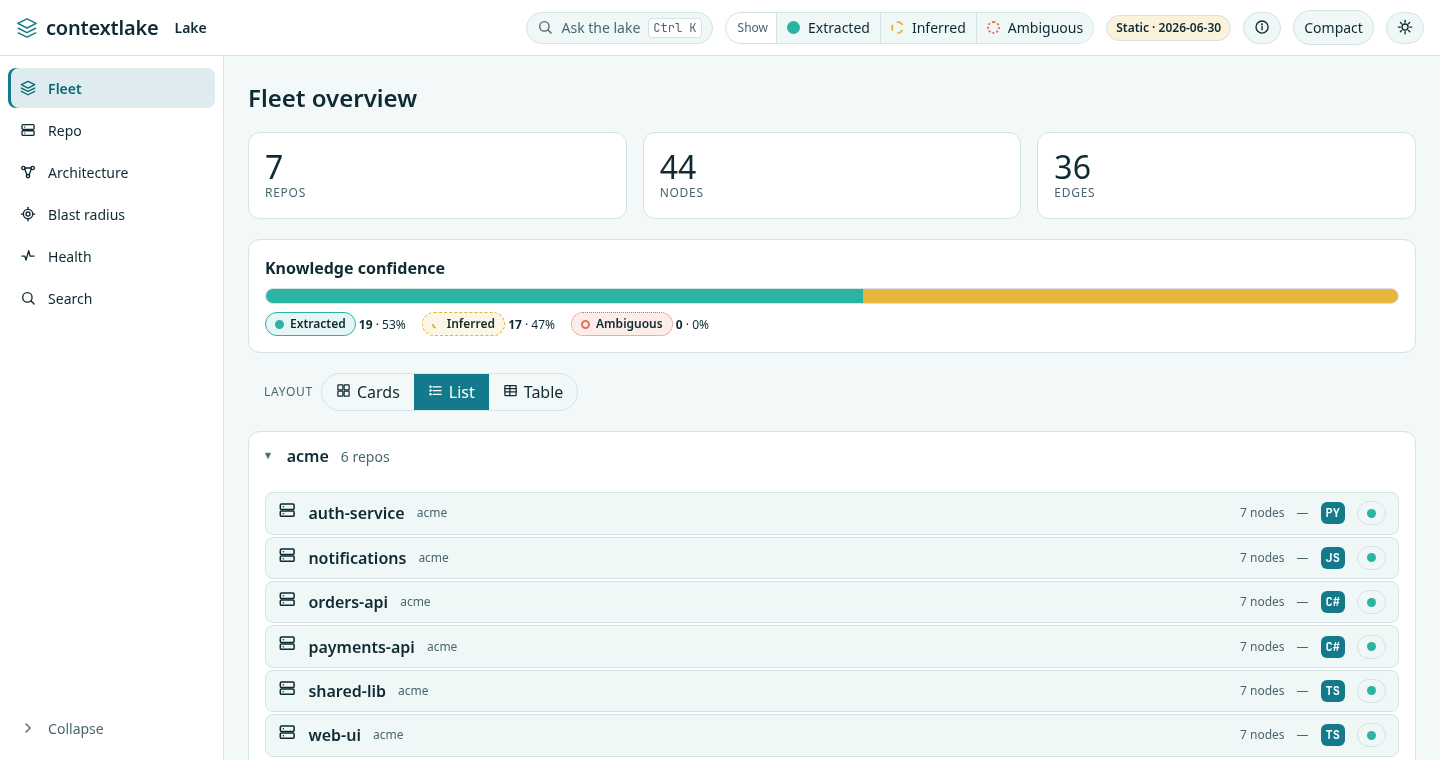Open the Search sidebar item
Screen dimensions: 1440x760
tap(112, 298)
